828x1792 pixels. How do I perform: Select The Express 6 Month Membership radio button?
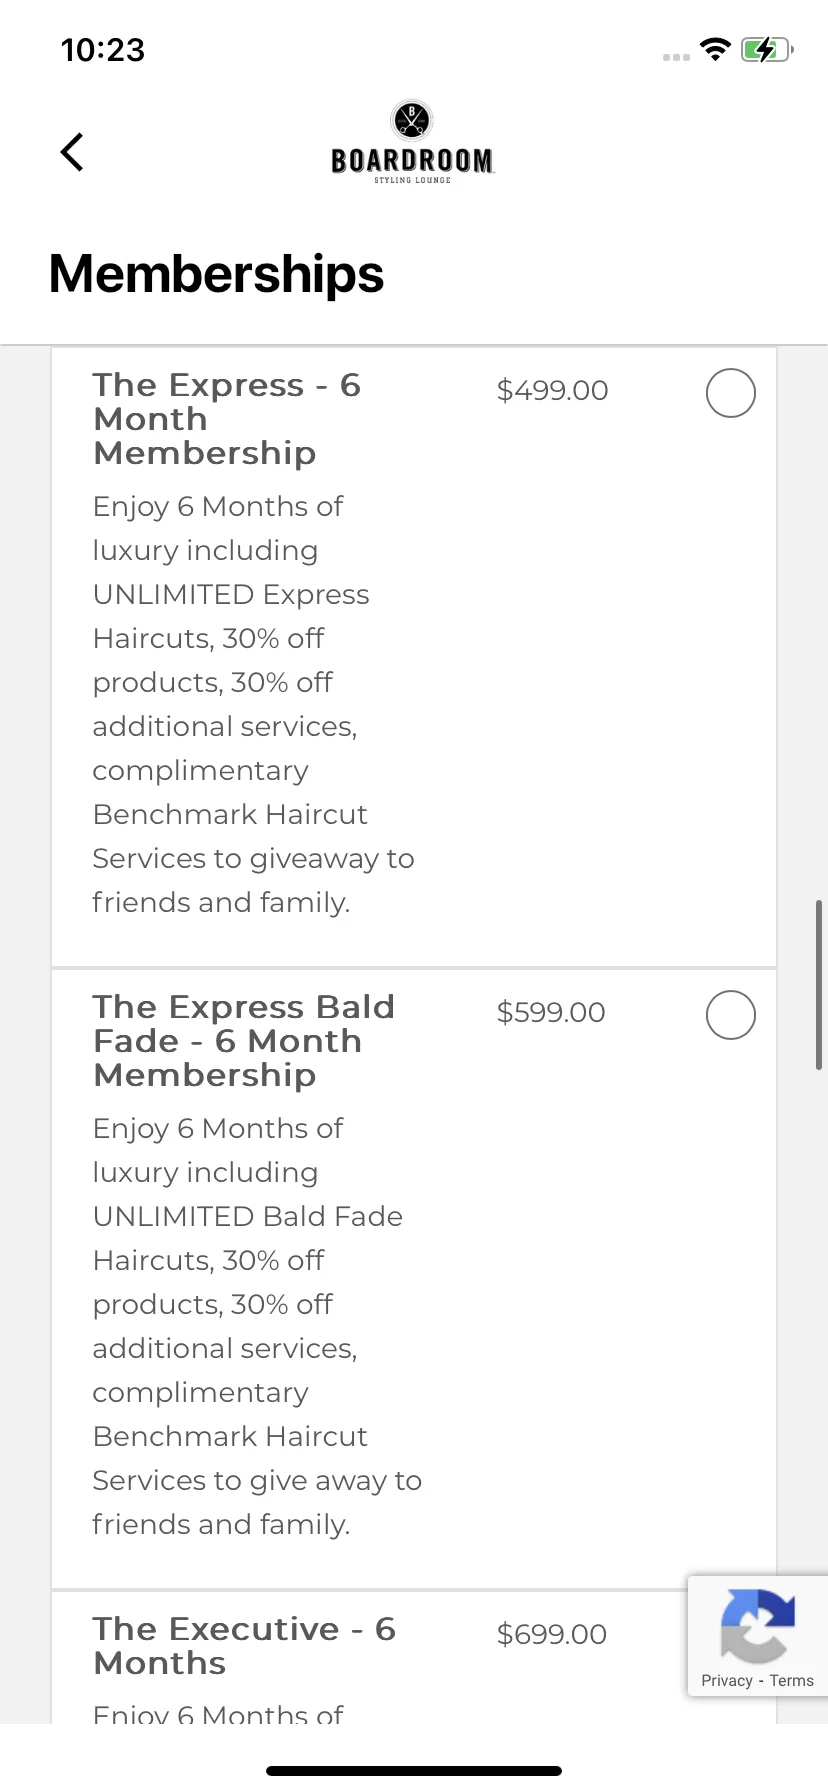731,393
